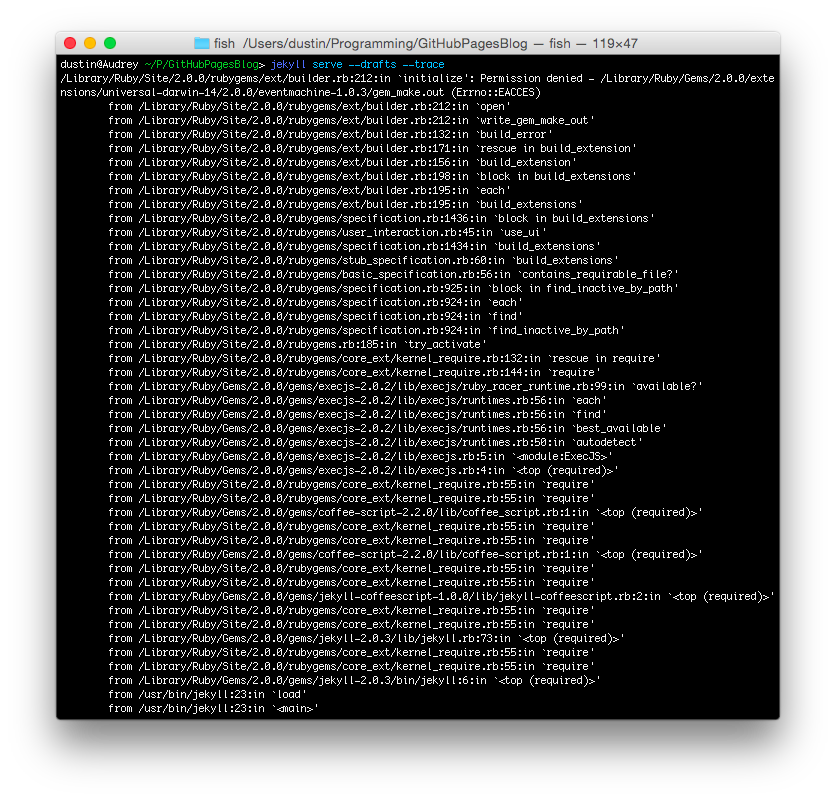The height and width of the screenshot is (800, 836).
Task: Click the runtimes.rb:50 `autodetect' line
Action: (375, 442)
